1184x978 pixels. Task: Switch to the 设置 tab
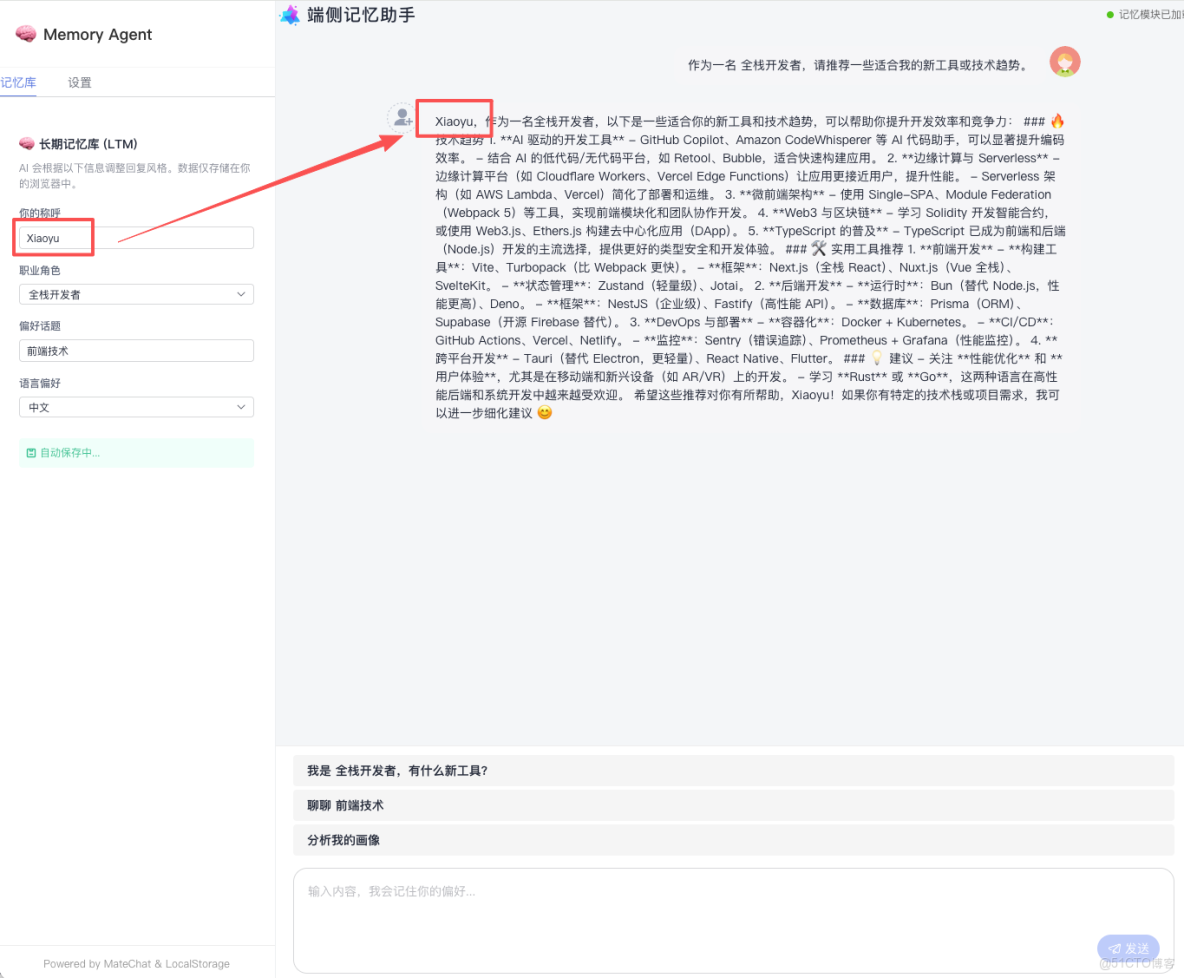pyautogui.click(x=79, y=82)
